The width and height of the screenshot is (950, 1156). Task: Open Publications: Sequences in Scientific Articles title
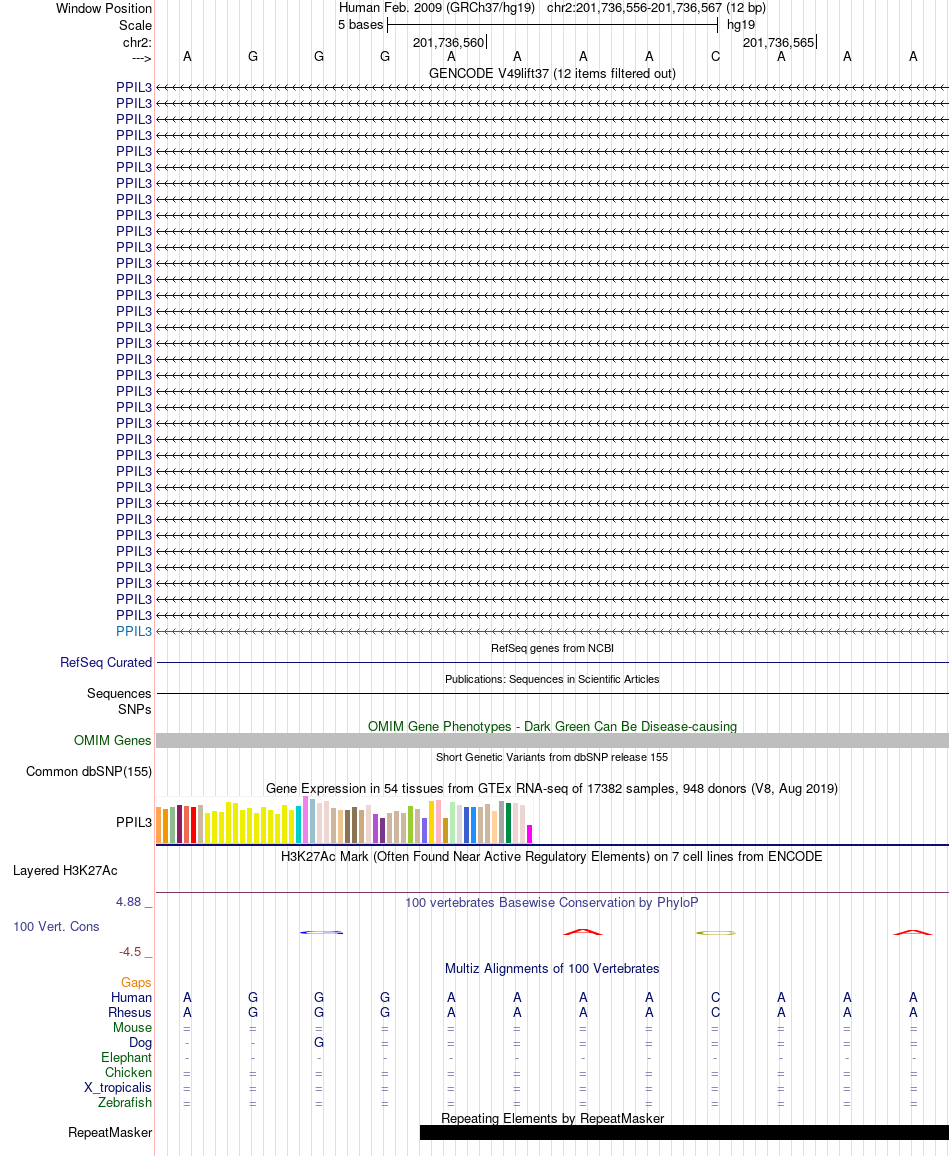point(552,679)
